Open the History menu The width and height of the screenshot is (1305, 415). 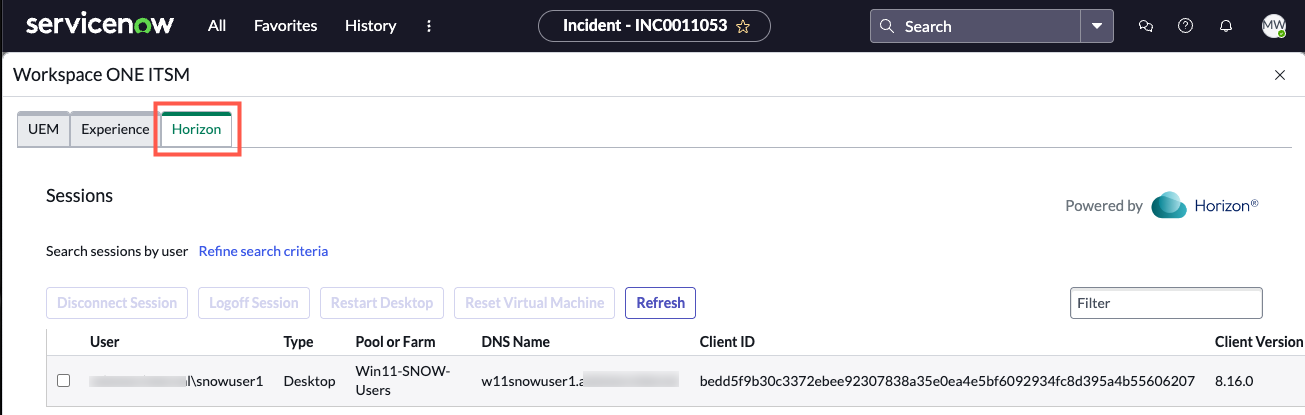(x=370, y=26)
